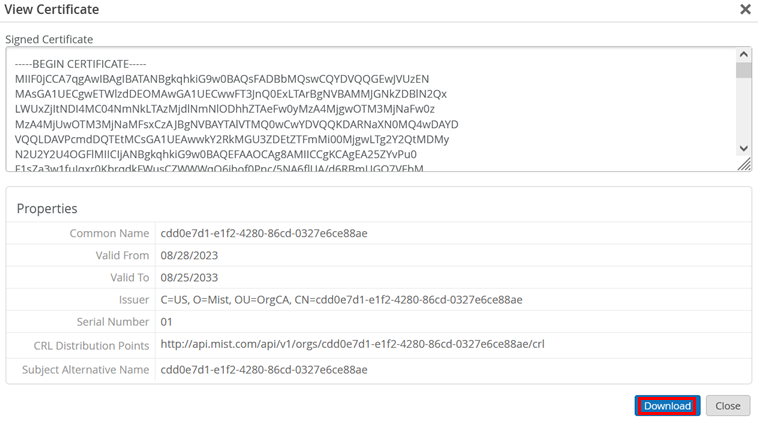Close the View Certificate dialog with X
This screenshot has width=758, height=423.
tap(745, 10)
